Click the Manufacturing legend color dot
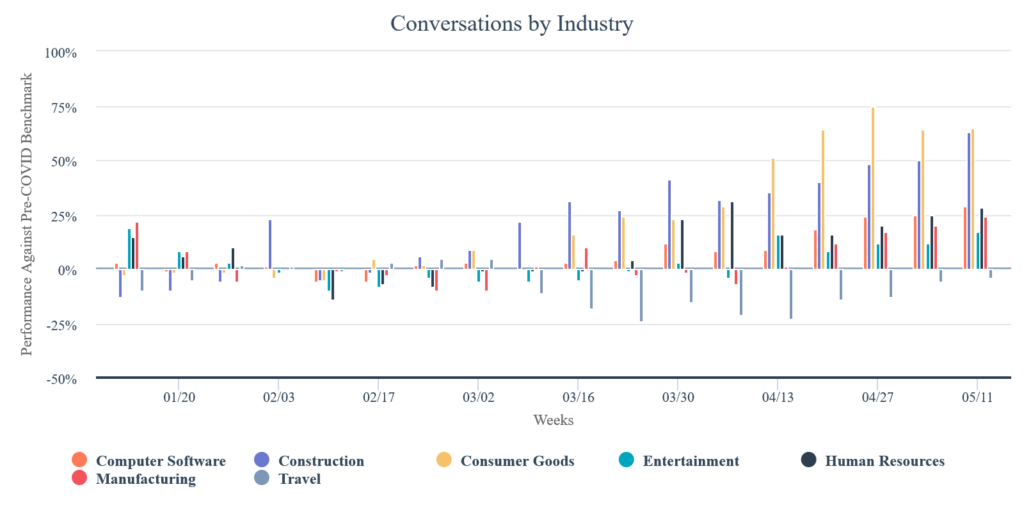Image resolution: width=1024 pixels, height=512 pixels. pos(79,478)
